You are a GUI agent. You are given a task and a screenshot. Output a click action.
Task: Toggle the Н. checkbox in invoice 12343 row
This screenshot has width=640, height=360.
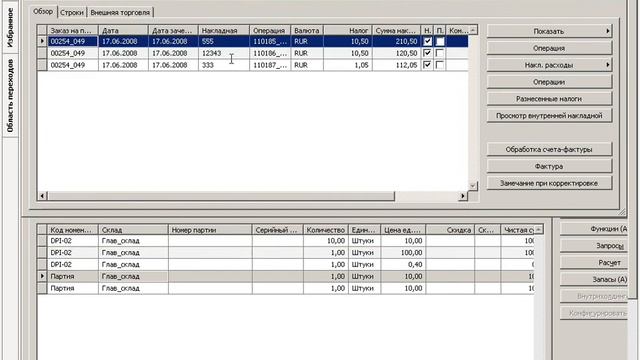pyautogui.click(x=427, y=53)
